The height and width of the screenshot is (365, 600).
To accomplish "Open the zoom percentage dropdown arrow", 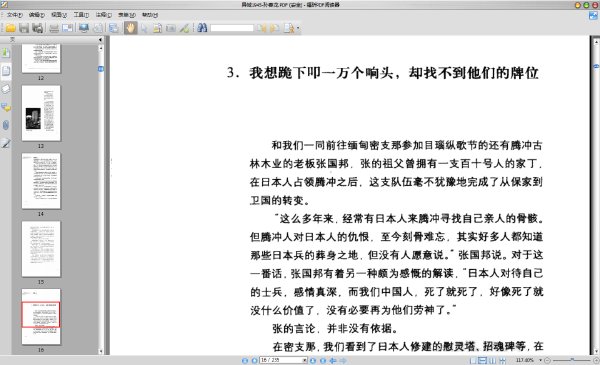I will click(540, 360).
